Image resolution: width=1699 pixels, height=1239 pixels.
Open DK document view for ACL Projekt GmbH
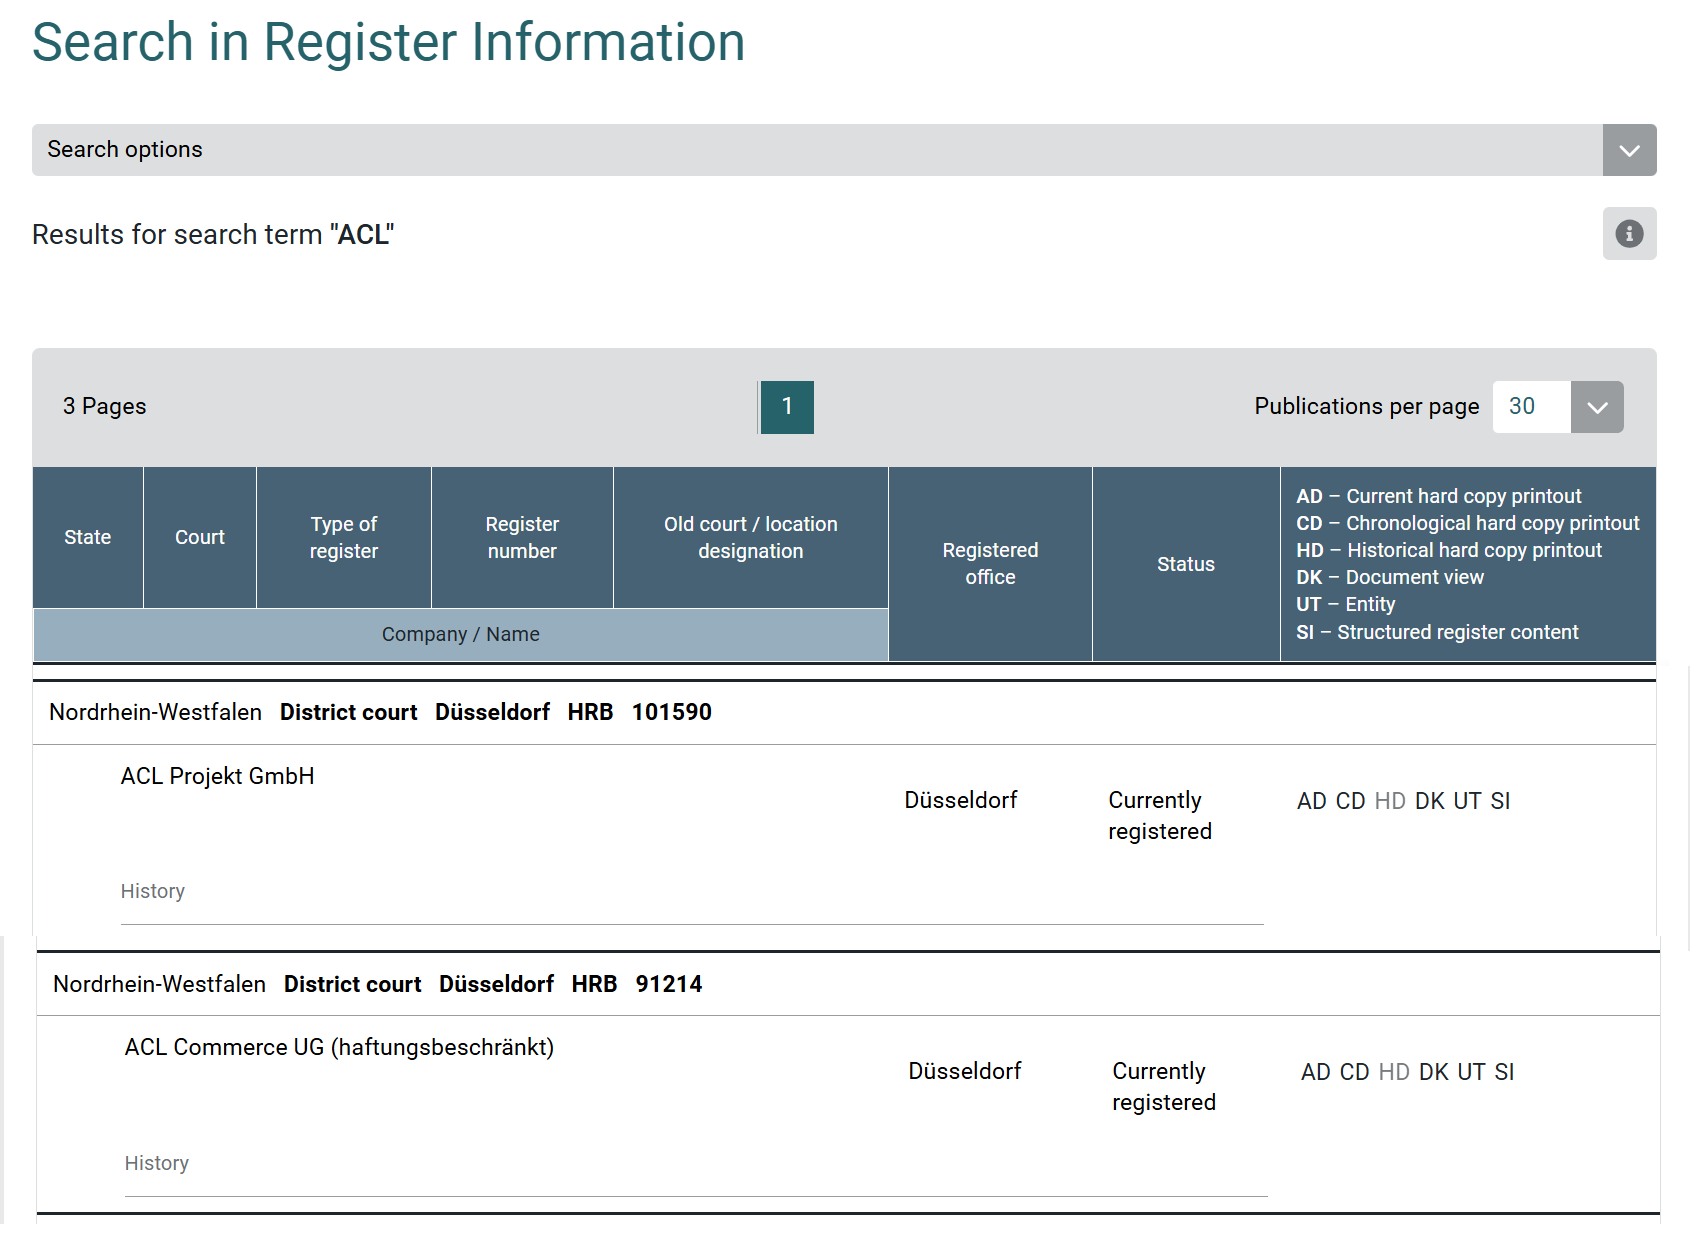(1429, 801)
